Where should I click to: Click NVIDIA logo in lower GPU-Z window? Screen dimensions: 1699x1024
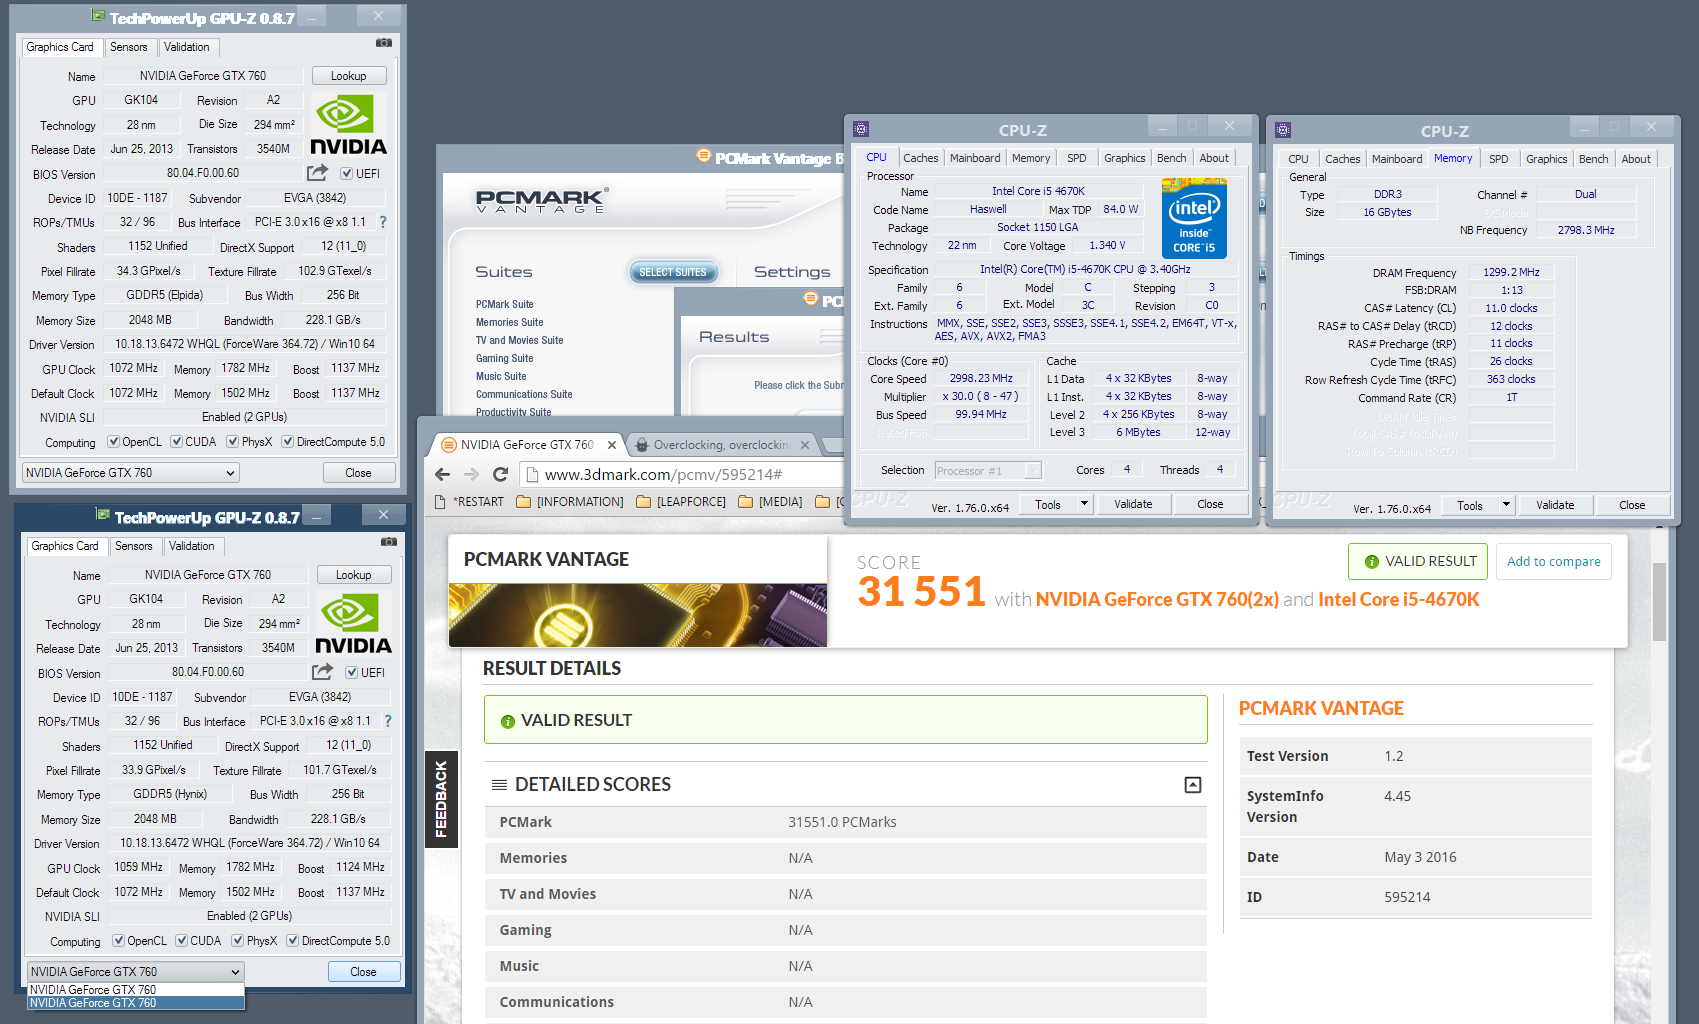click(353, 624)
